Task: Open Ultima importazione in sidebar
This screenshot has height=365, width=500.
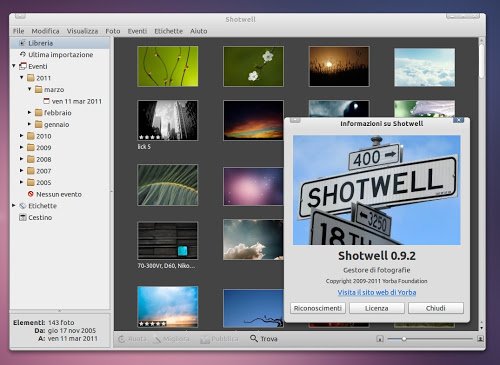Action: point(60,55)
